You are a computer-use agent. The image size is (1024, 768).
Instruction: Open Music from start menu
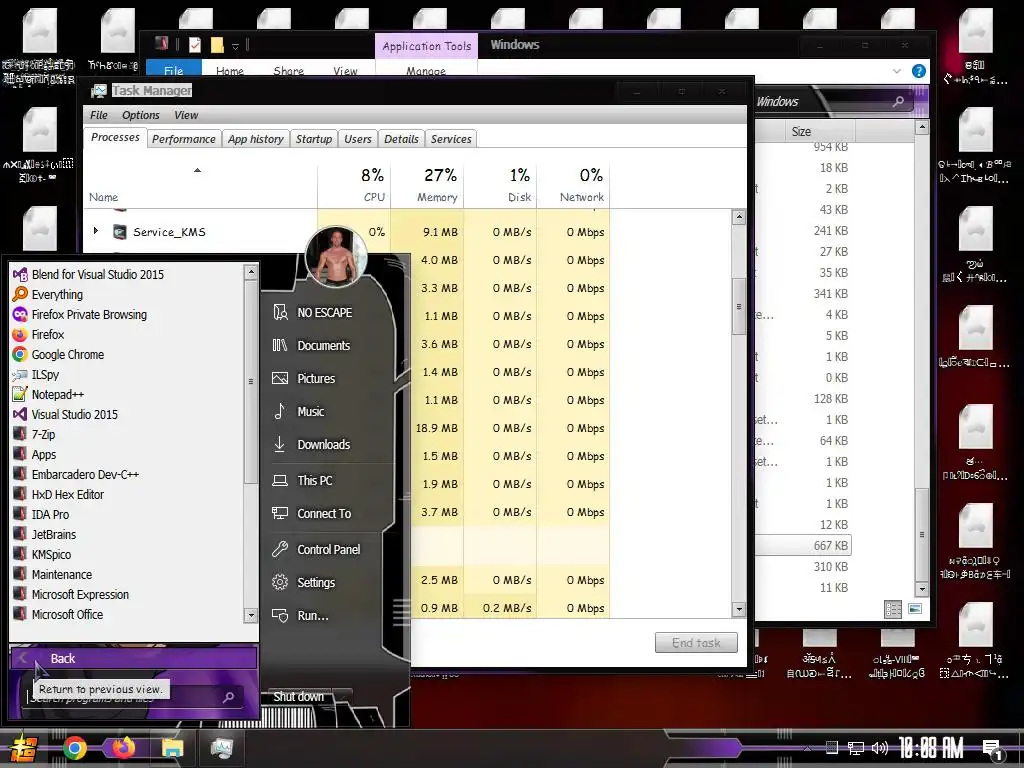(310, 411)
